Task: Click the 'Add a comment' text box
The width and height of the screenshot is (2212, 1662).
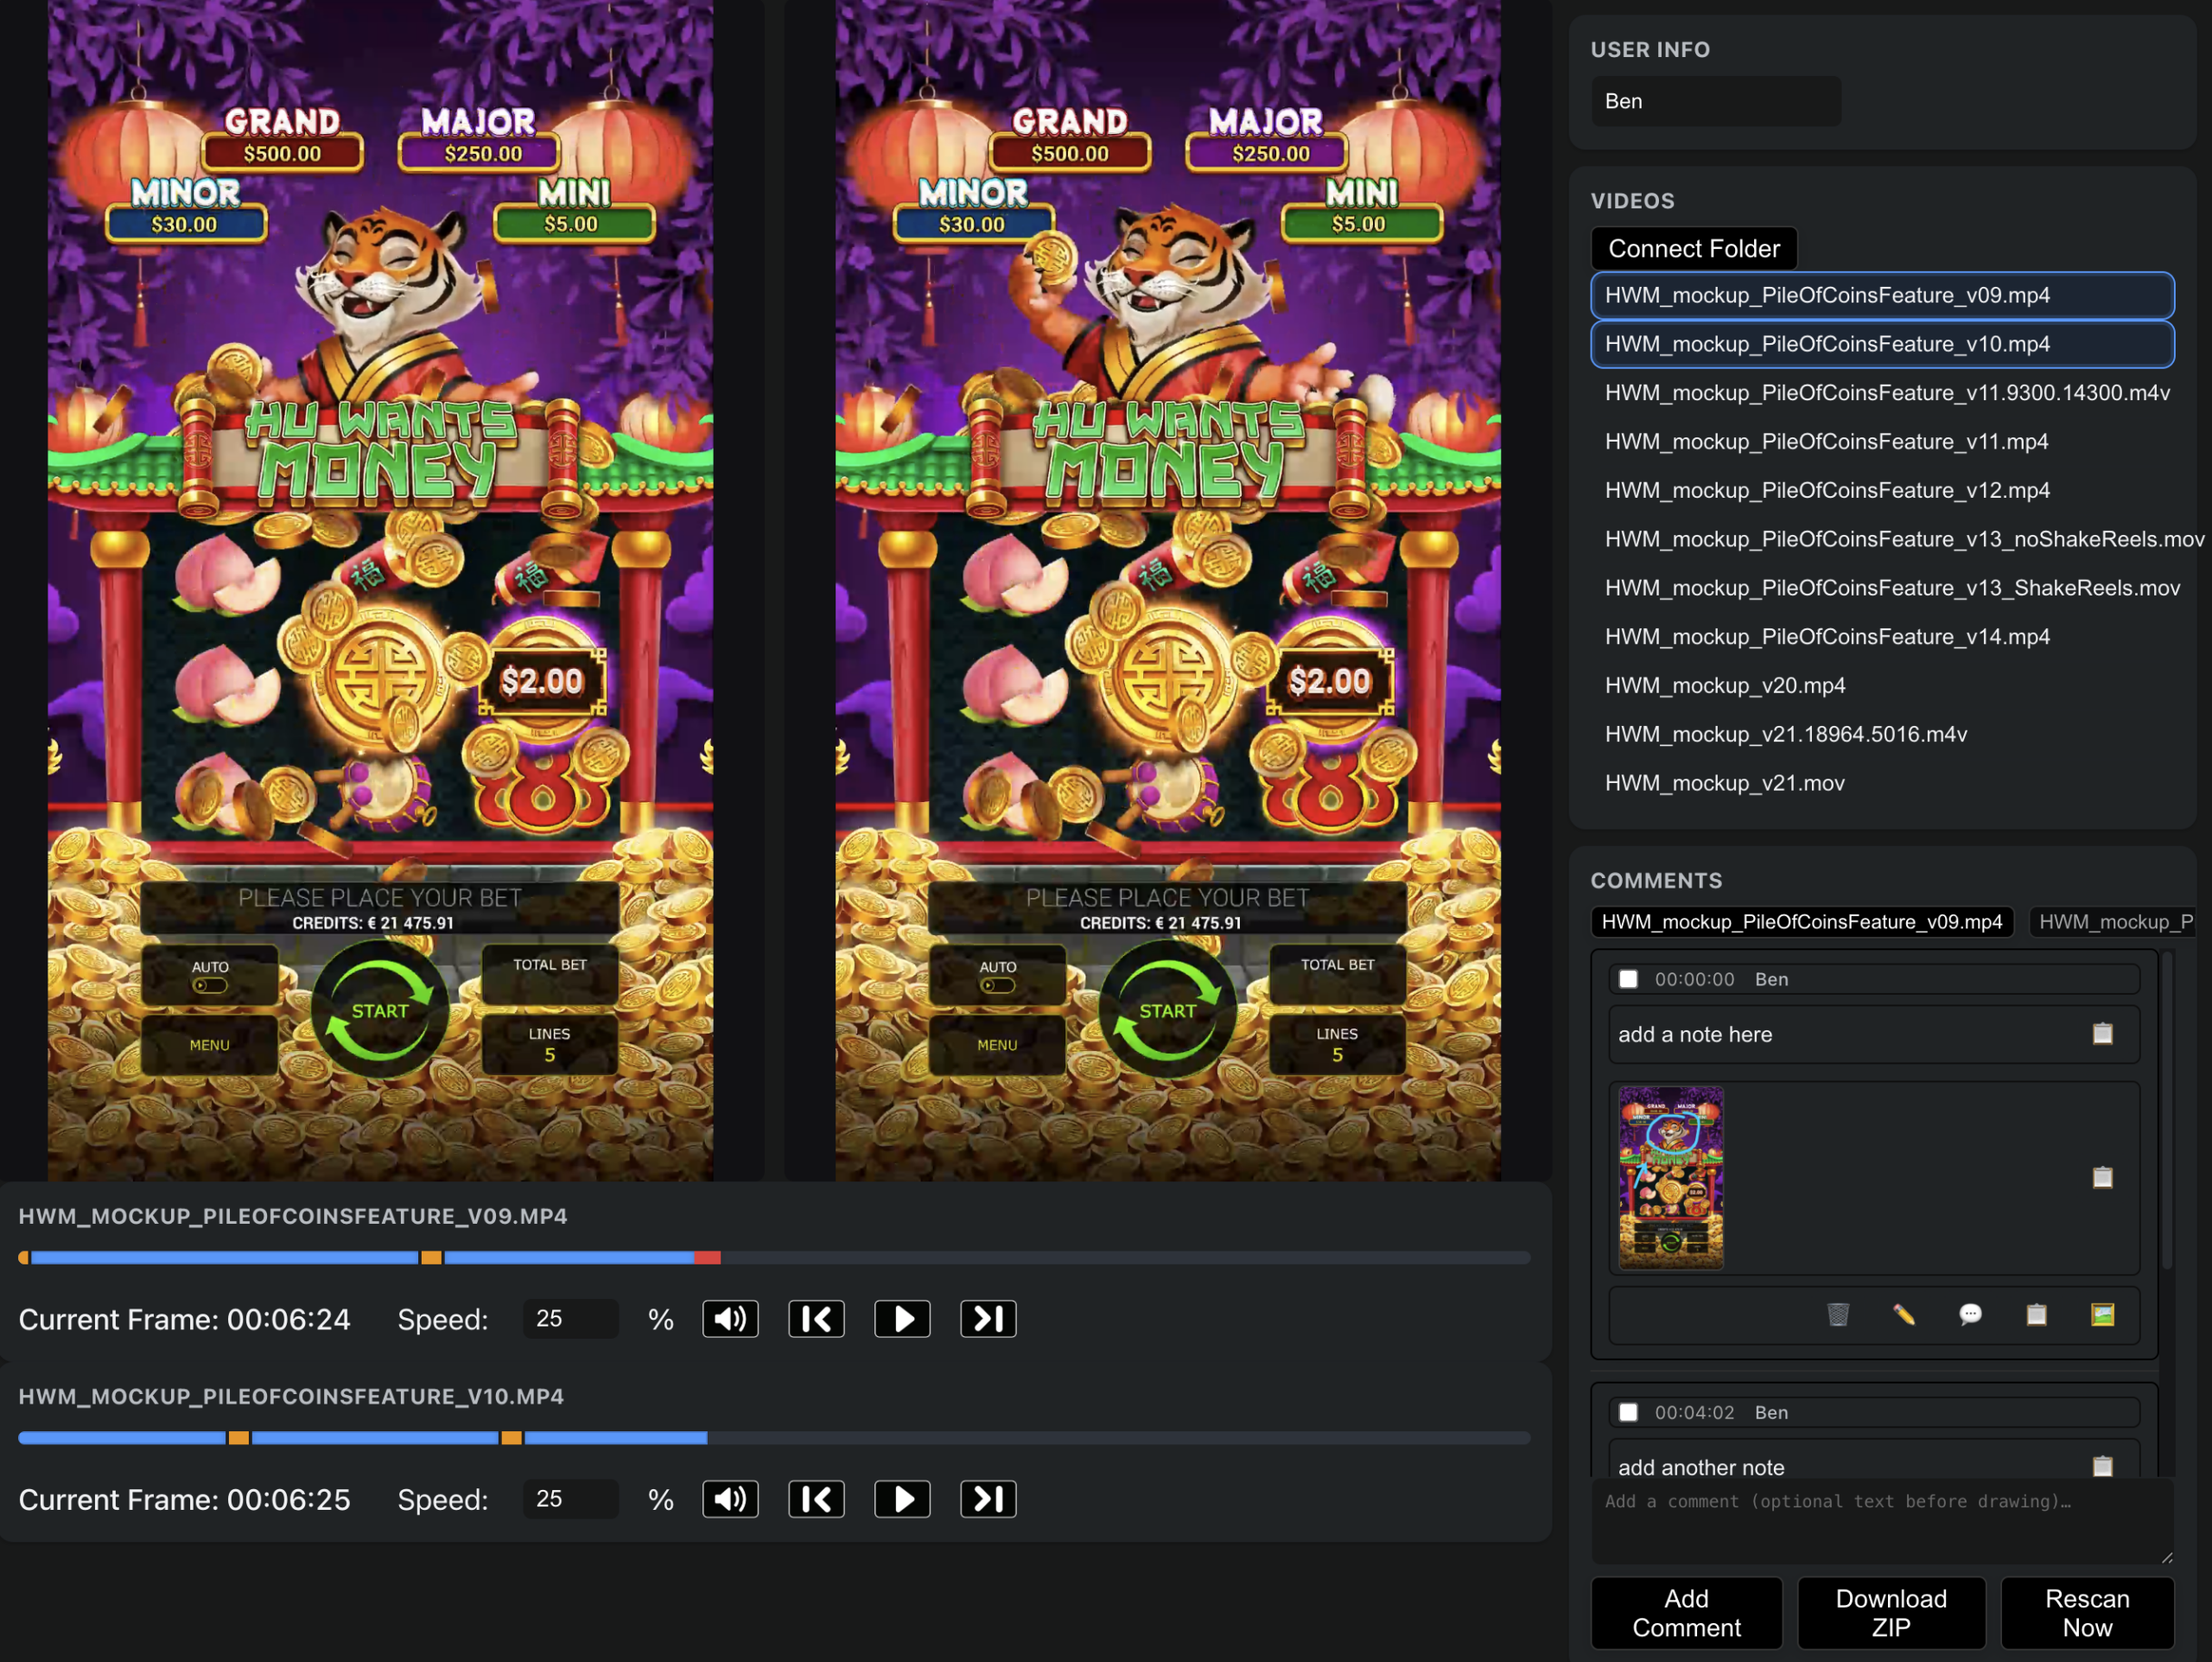Action: click(x=1882, y=1522)
